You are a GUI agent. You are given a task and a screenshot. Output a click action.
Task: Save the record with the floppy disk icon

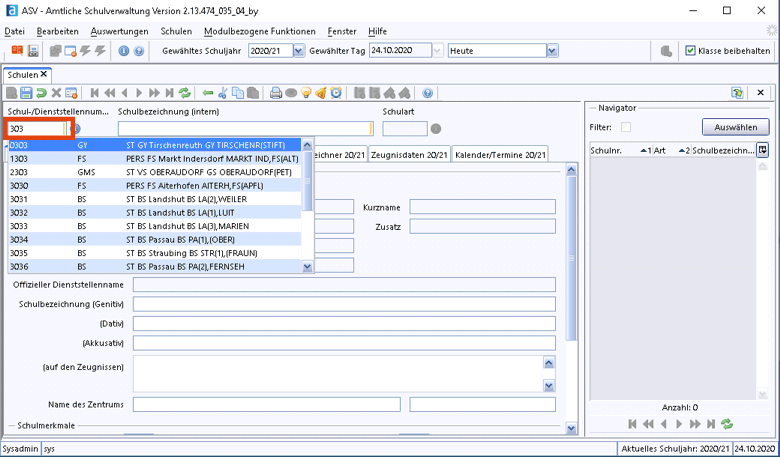click(26, 93)
